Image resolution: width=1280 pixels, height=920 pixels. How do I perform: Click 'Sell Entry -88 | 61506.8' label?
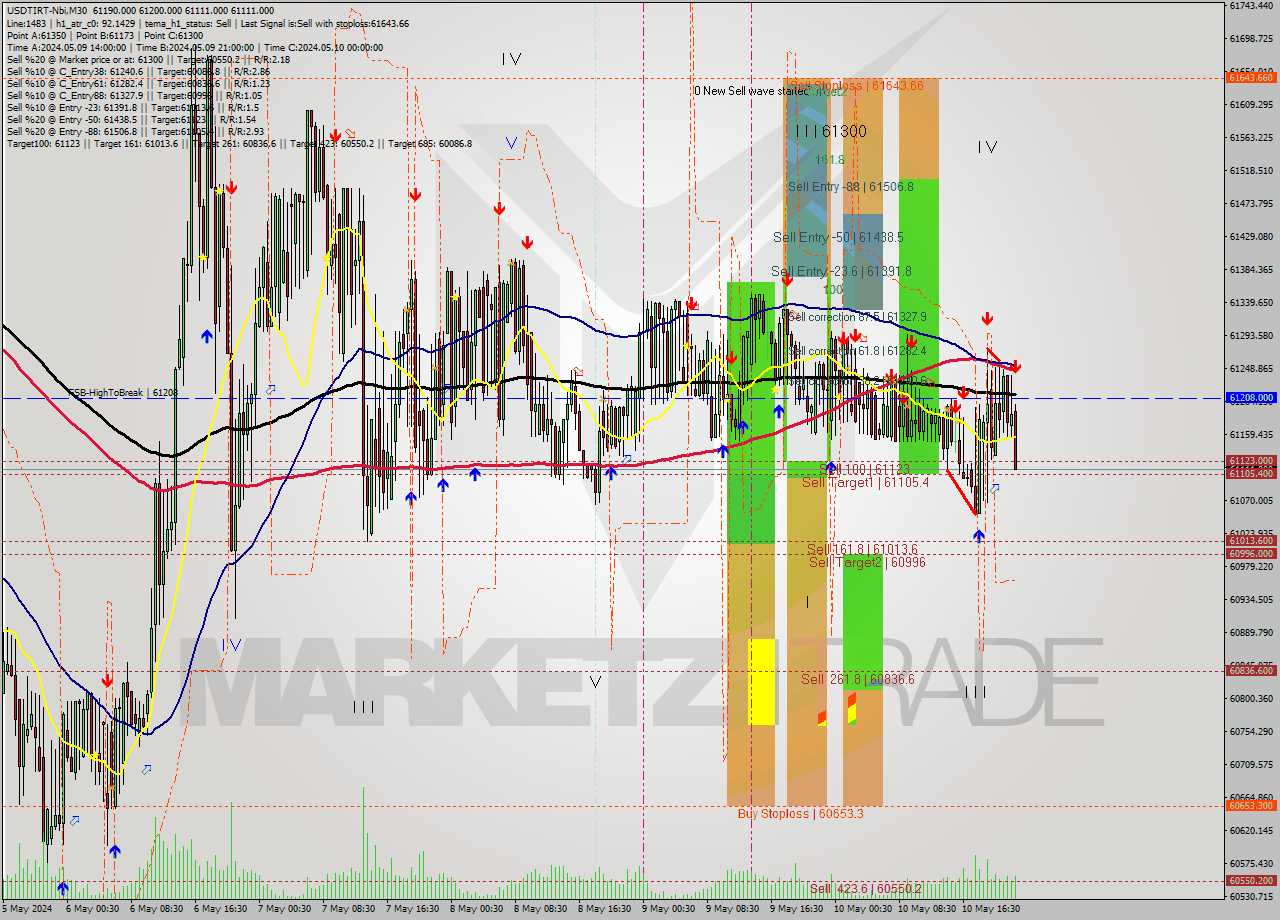click(850, 187)
